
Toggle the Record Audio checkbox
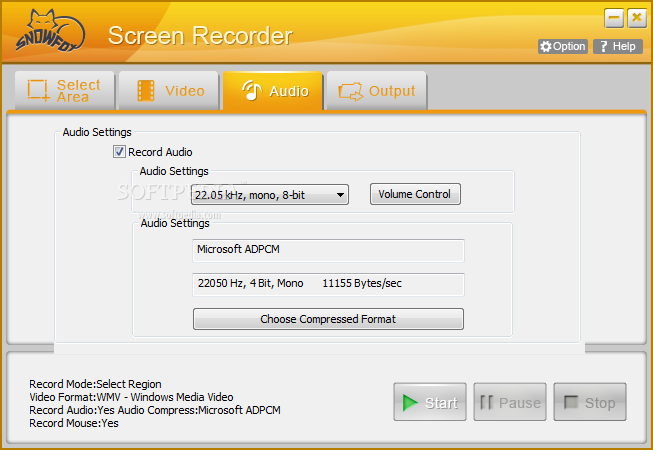(119, 152)
